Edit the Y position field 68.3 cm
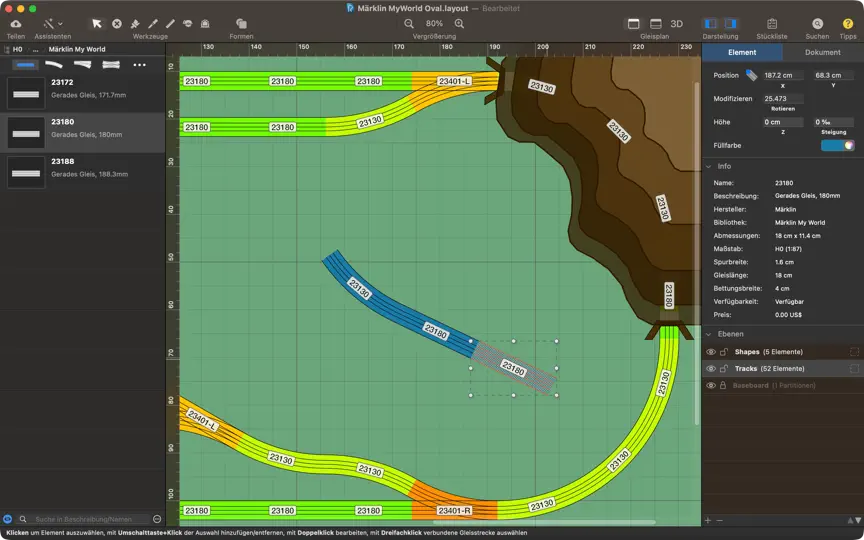The width and height of the screenshot is (864, 540). pyautogui.click(x=834, y=75)
